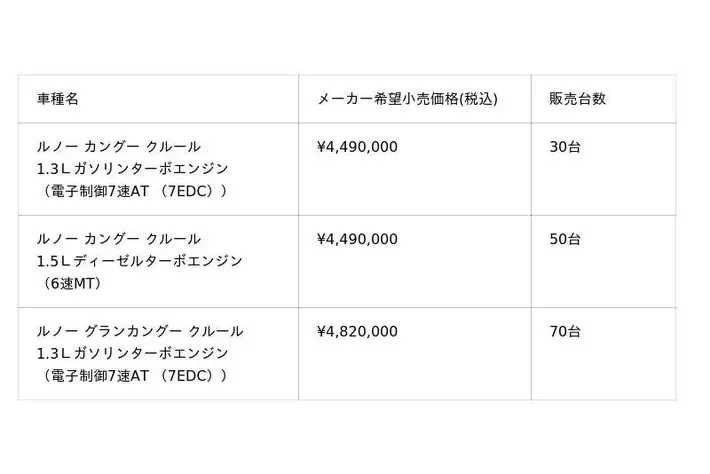Click the (6速MT) transmission text
The image size is (710, 474).
pyautogui.click(x=71, y=284)
